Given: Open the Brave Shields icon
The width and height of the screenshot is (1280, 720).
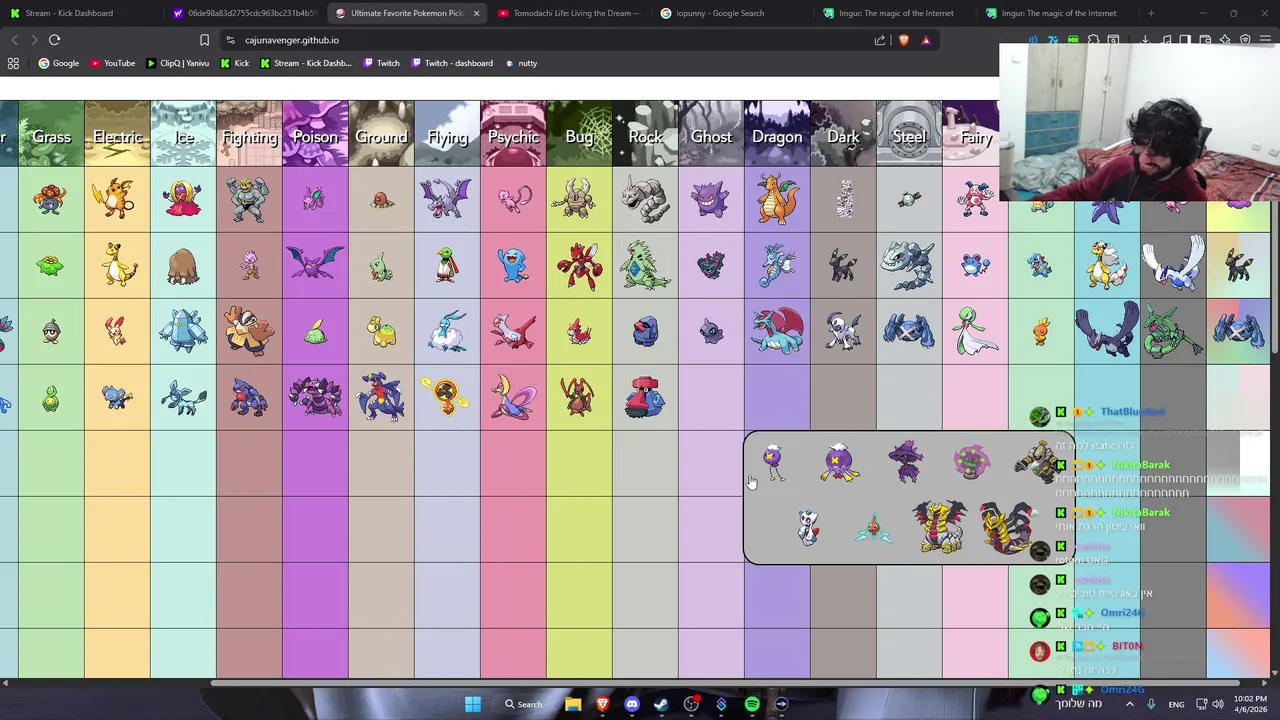Looking at the screenshot, I should point(904,40).
